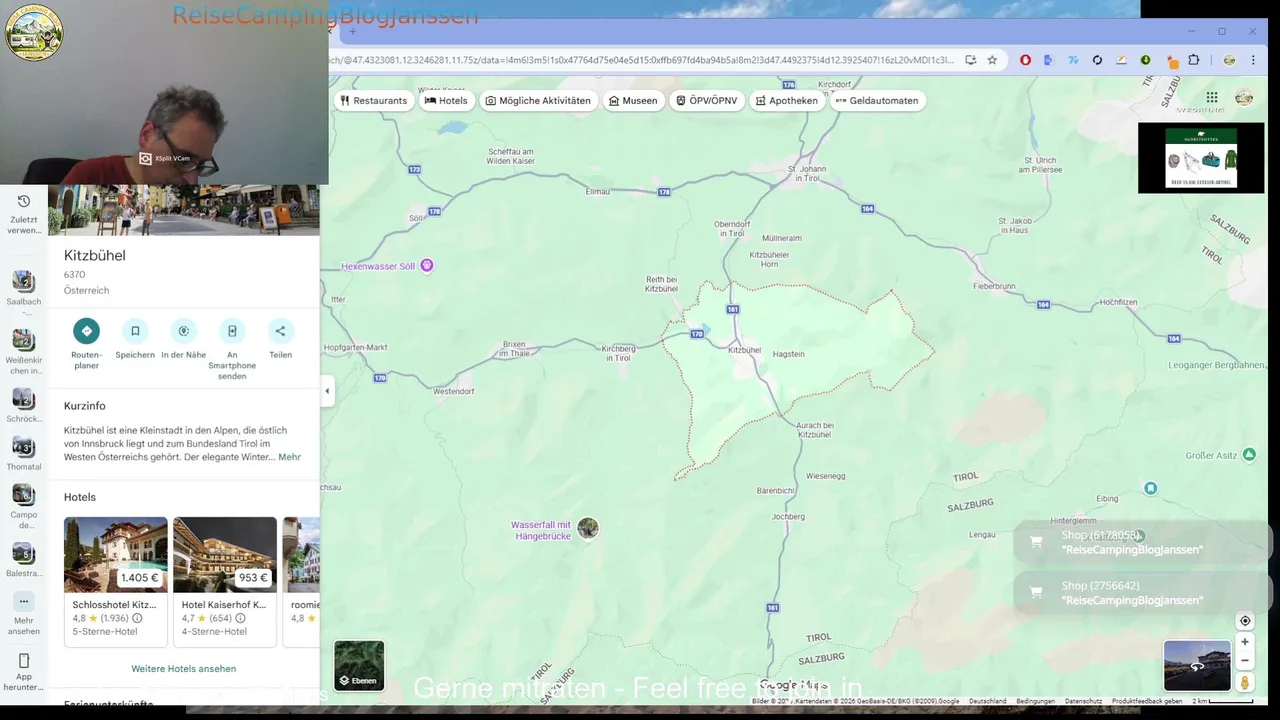Open the Schröck recent place

(23, 399)
